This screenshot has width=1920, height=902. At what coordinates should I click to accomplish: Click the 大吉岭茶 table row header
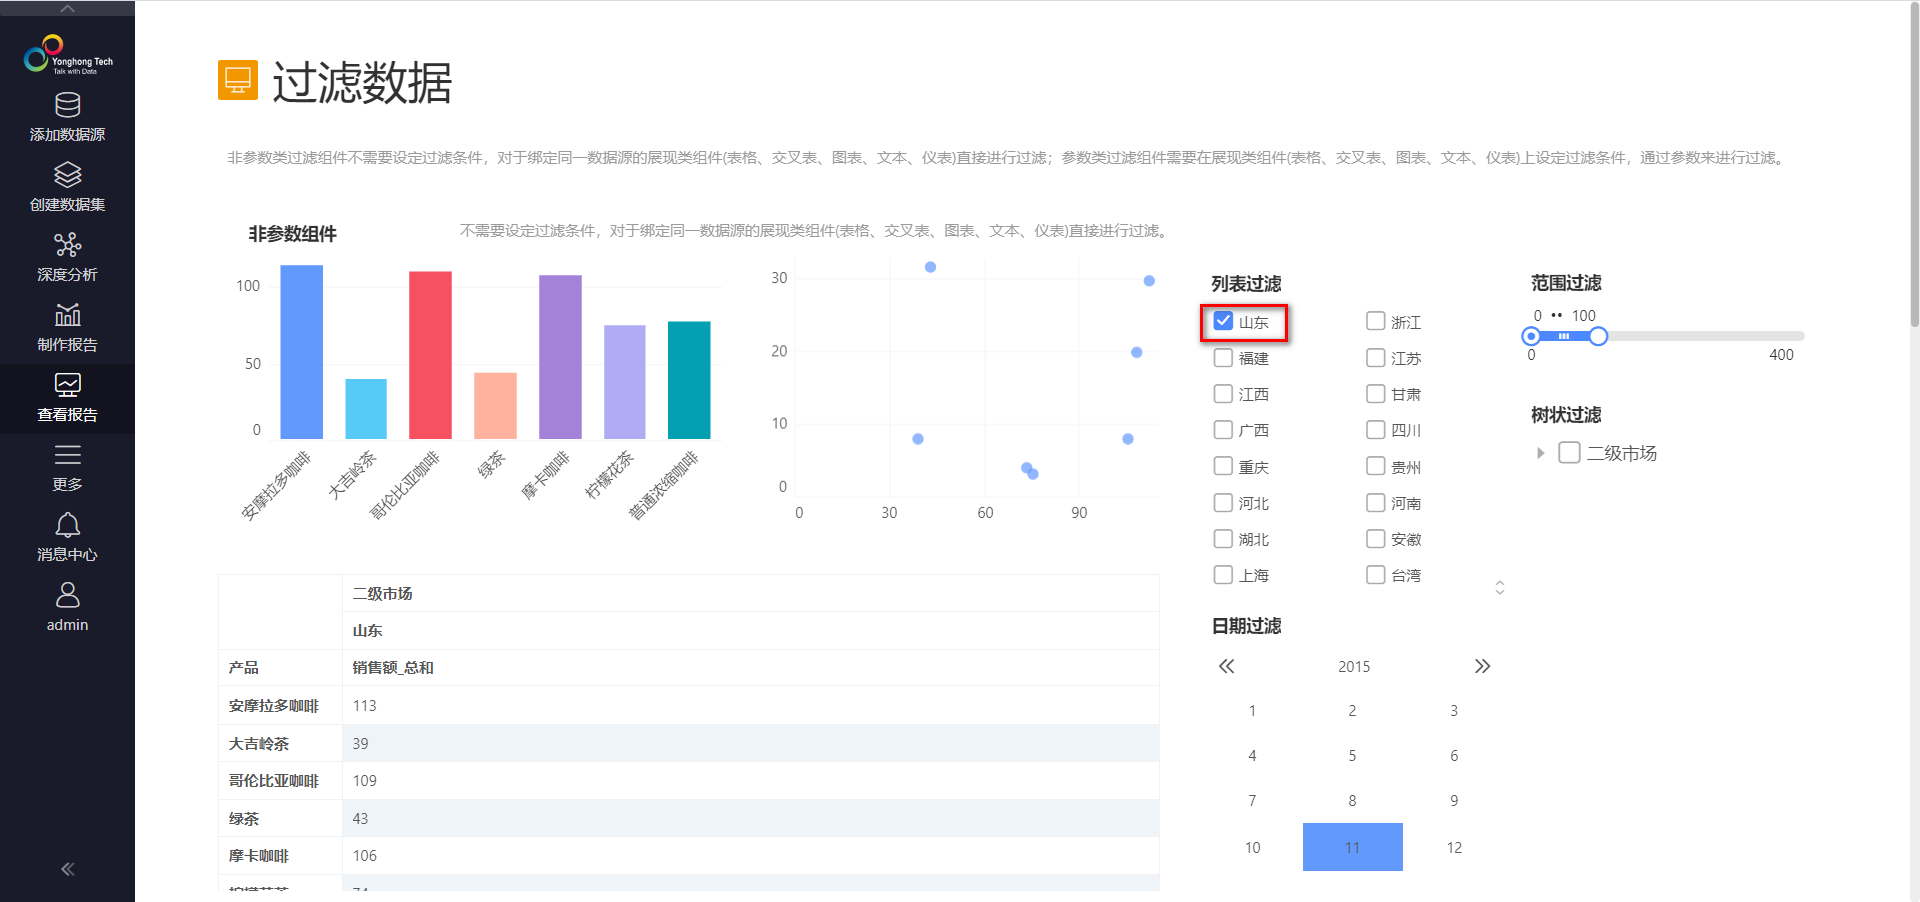(x=280, y=743)
